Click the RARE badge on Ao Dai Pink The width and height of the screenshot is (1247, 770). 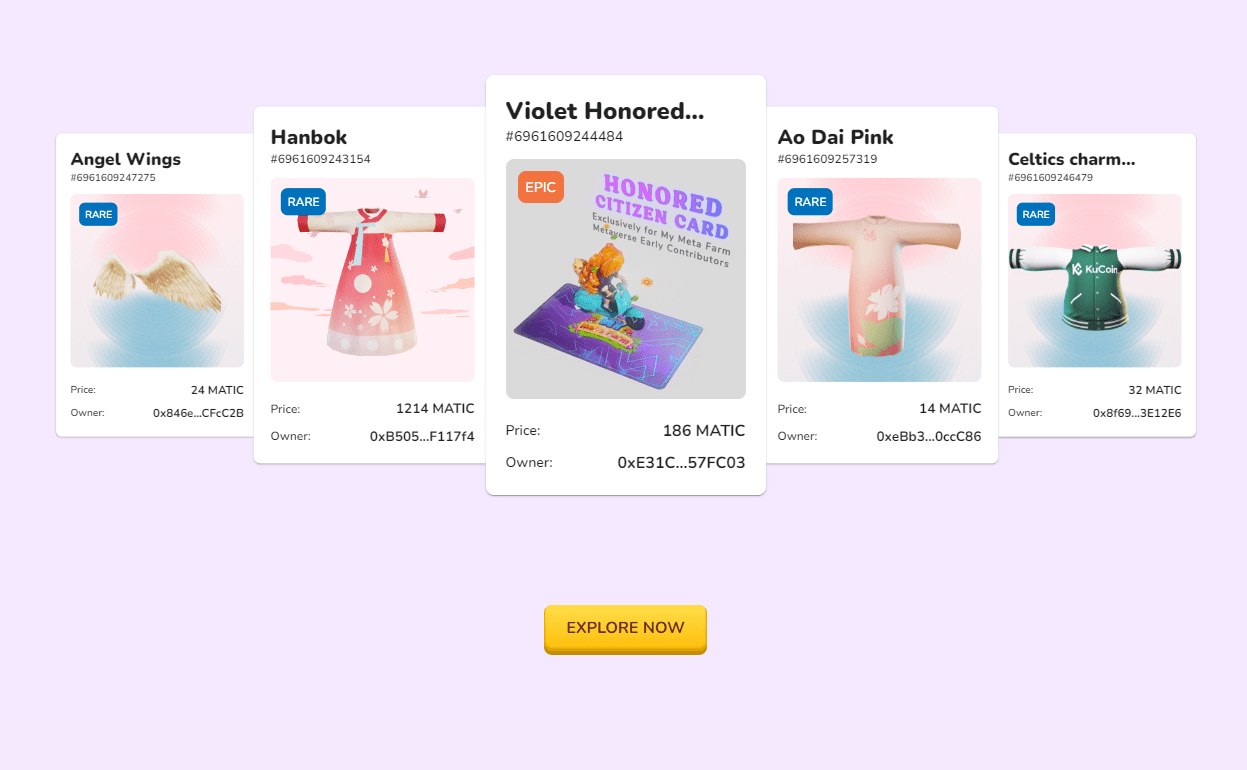[810, 202]
